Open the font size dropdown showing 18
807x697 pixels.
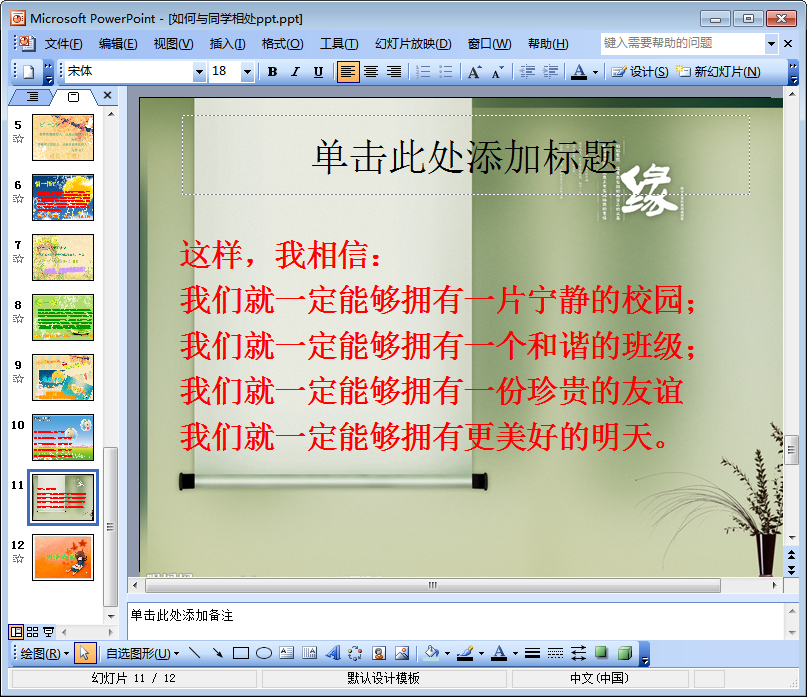247,72
